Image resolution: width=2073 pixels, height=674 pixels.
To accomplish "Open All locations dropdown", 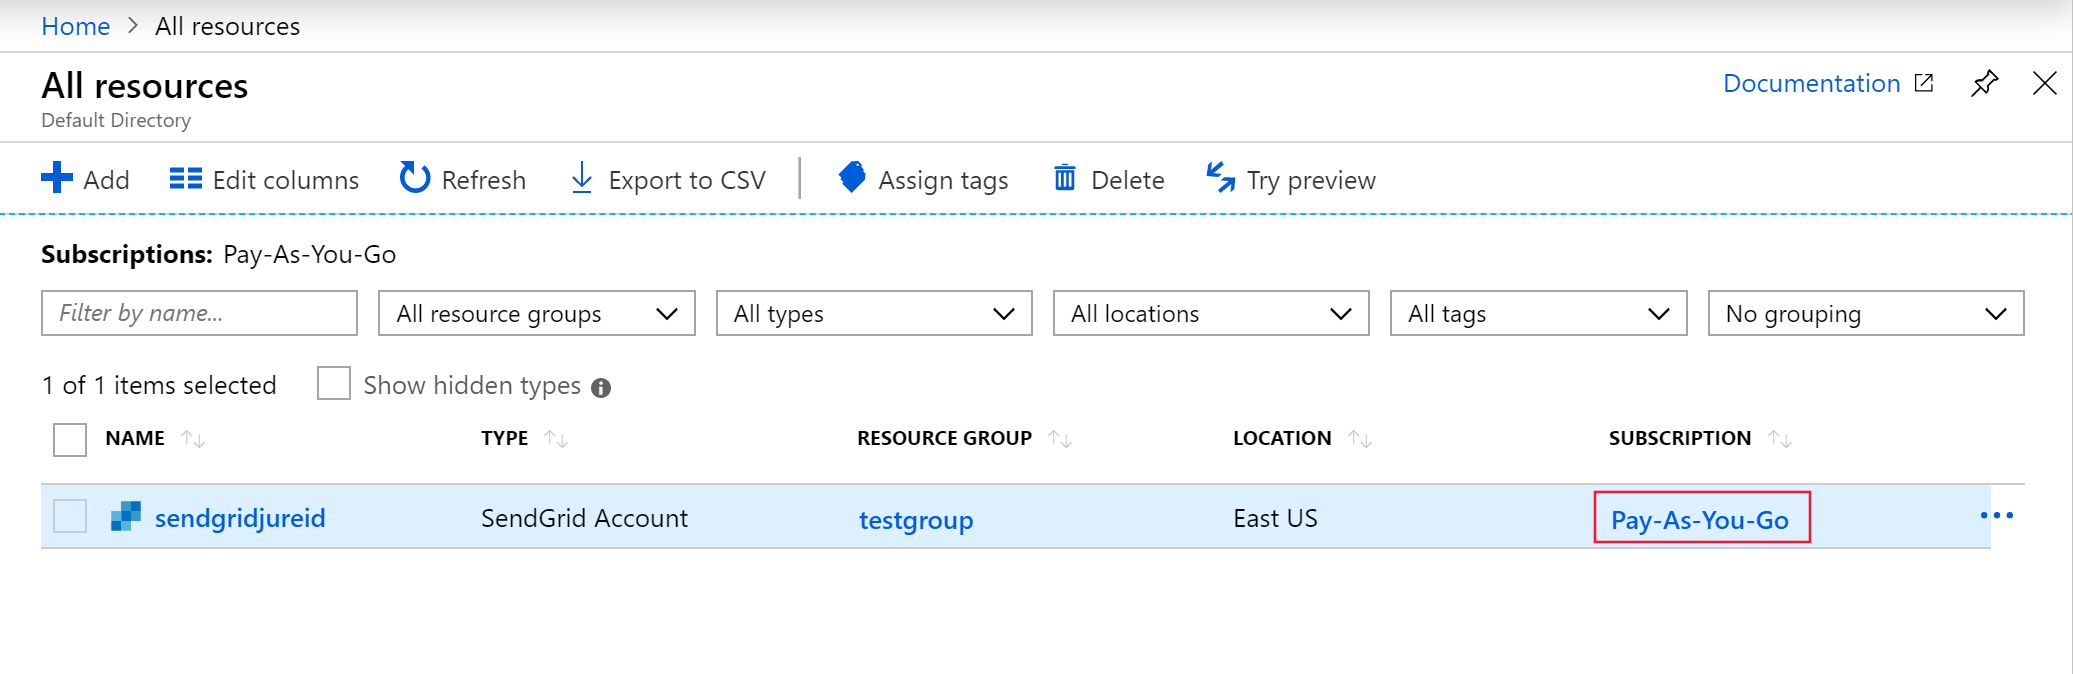I will pyautogui.click(x=1211, y=313).
